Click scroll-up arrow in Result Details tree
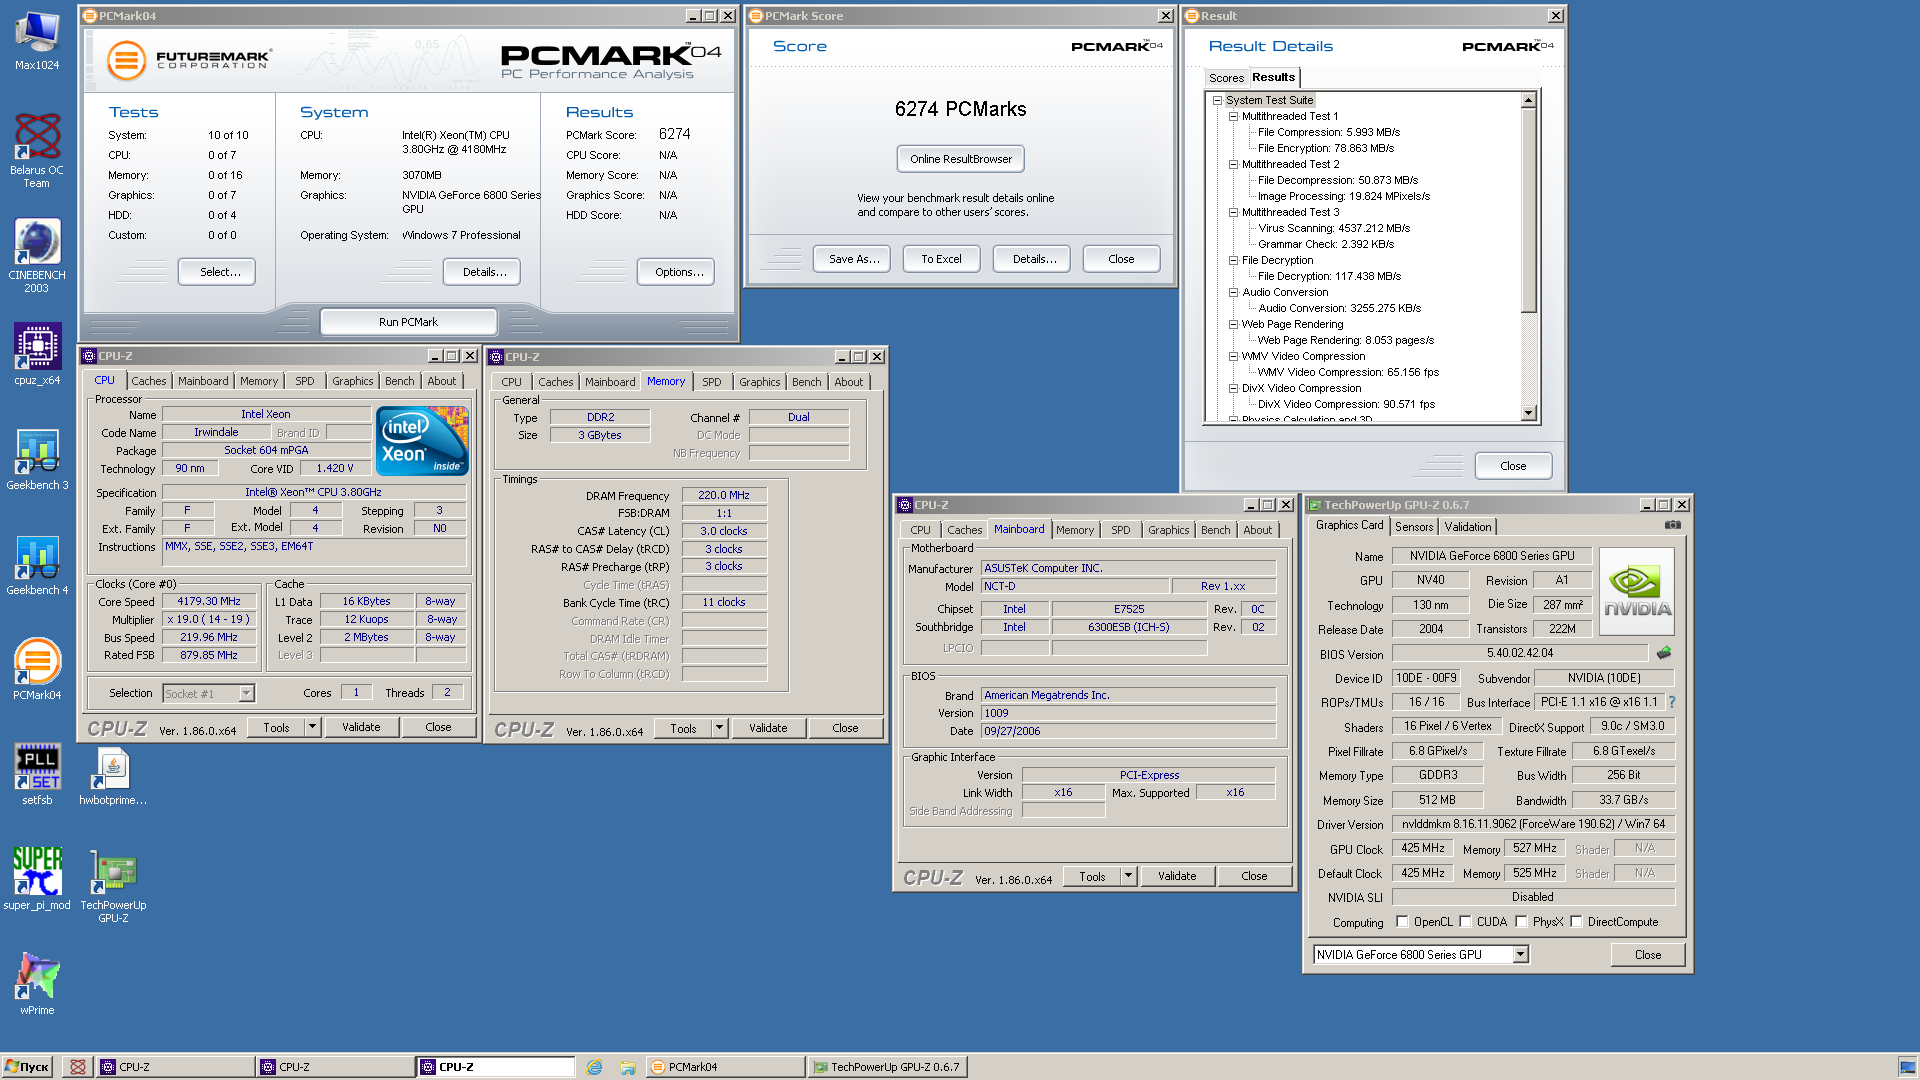The width and height of the screenshot is (1920, 1080). click(x=1528, y=100)
